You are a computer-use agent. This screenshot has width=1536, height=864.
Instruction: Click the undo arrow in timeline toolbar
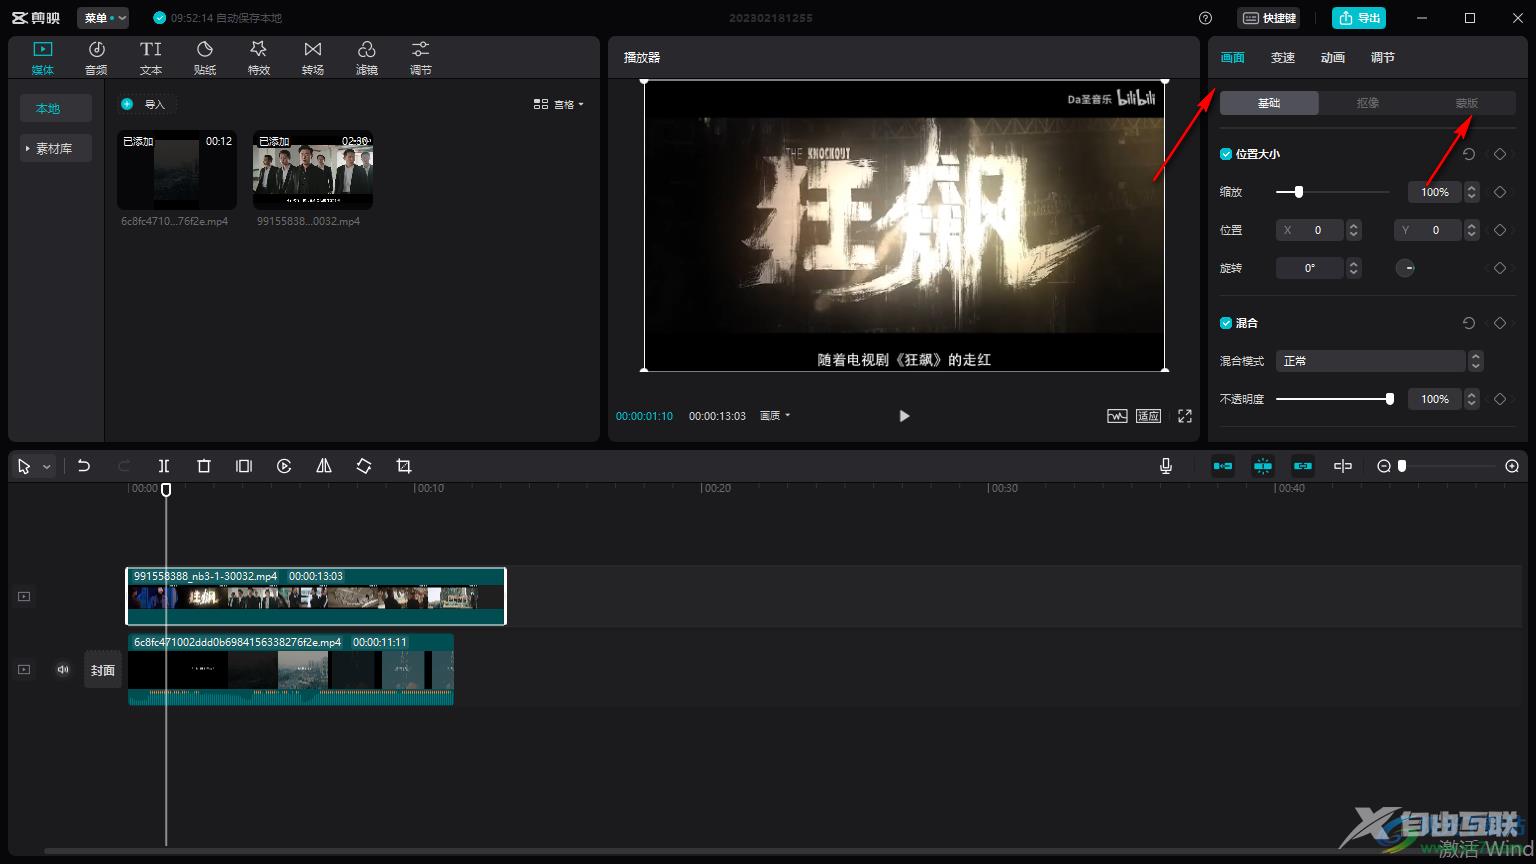84,466
